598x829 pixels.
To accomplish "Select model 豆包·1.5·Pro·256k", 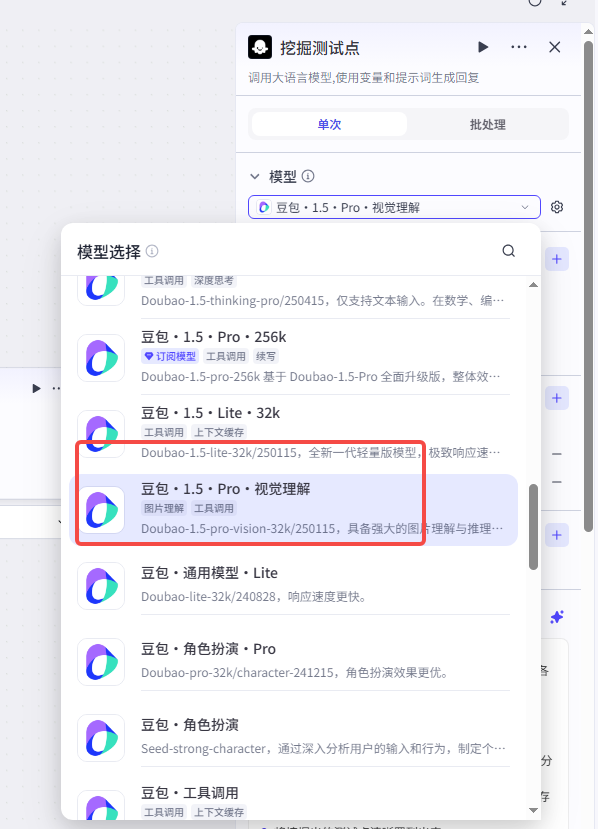I will tap(293, 356).
